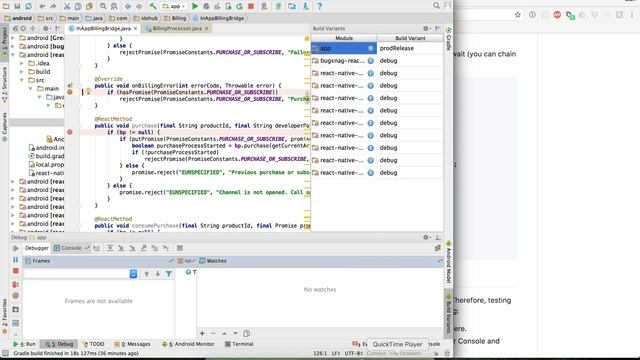Click the Cut scissors icon
Image resolution: width=640 pixels, height=360 pixels.
click(x=67, y=6)
